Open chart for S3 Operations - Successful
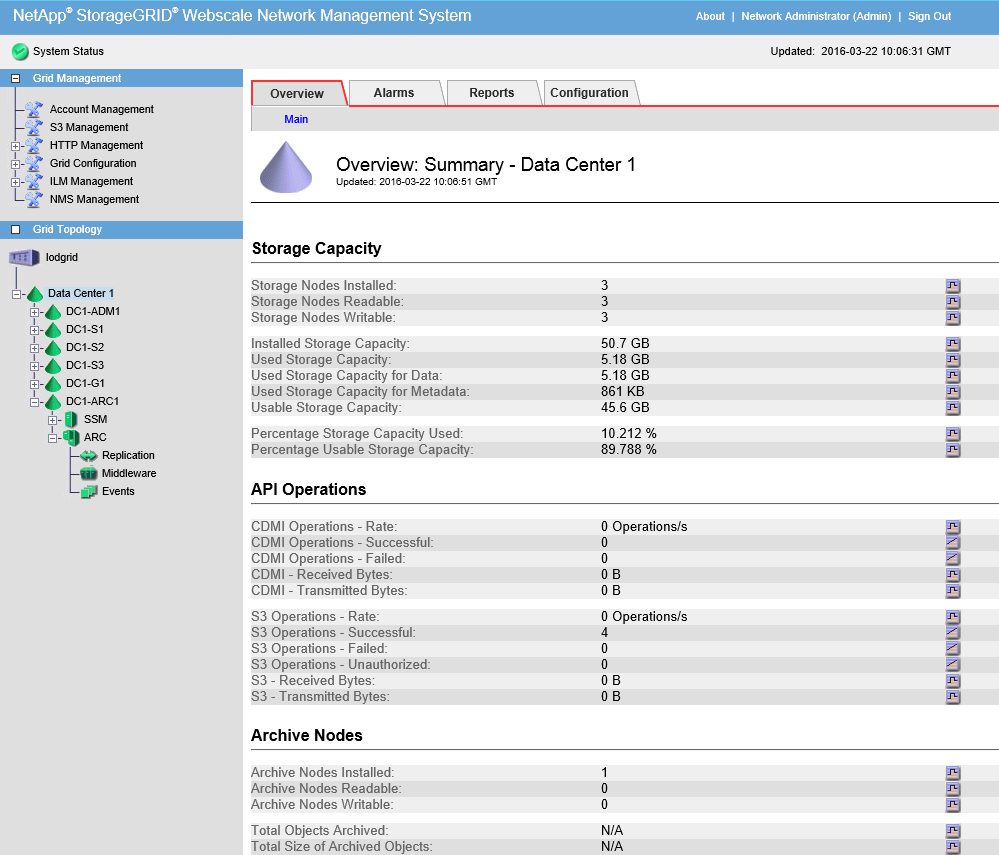The width and height of the screenshot is (999, 855). (952, 633)
